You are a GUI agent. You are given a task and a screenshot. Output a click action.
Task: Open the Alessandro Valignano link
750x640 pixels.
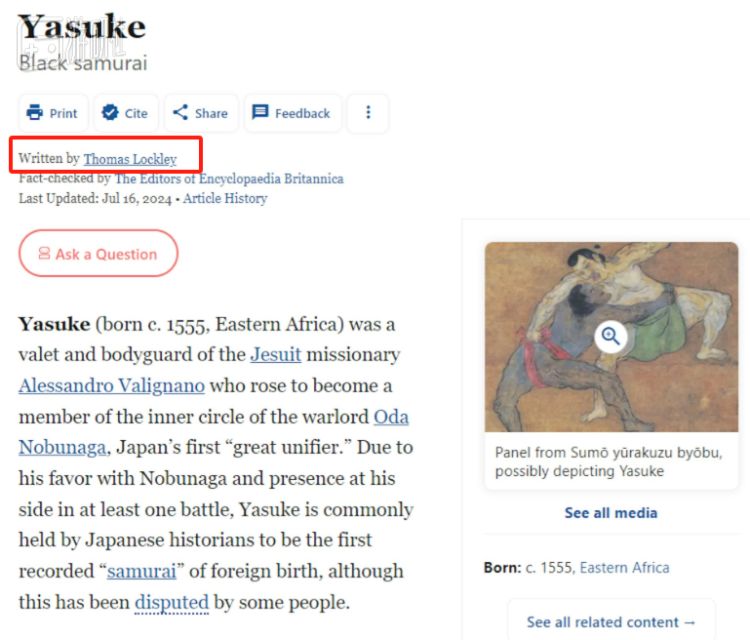pyautogui.click(x=112, y=386)
